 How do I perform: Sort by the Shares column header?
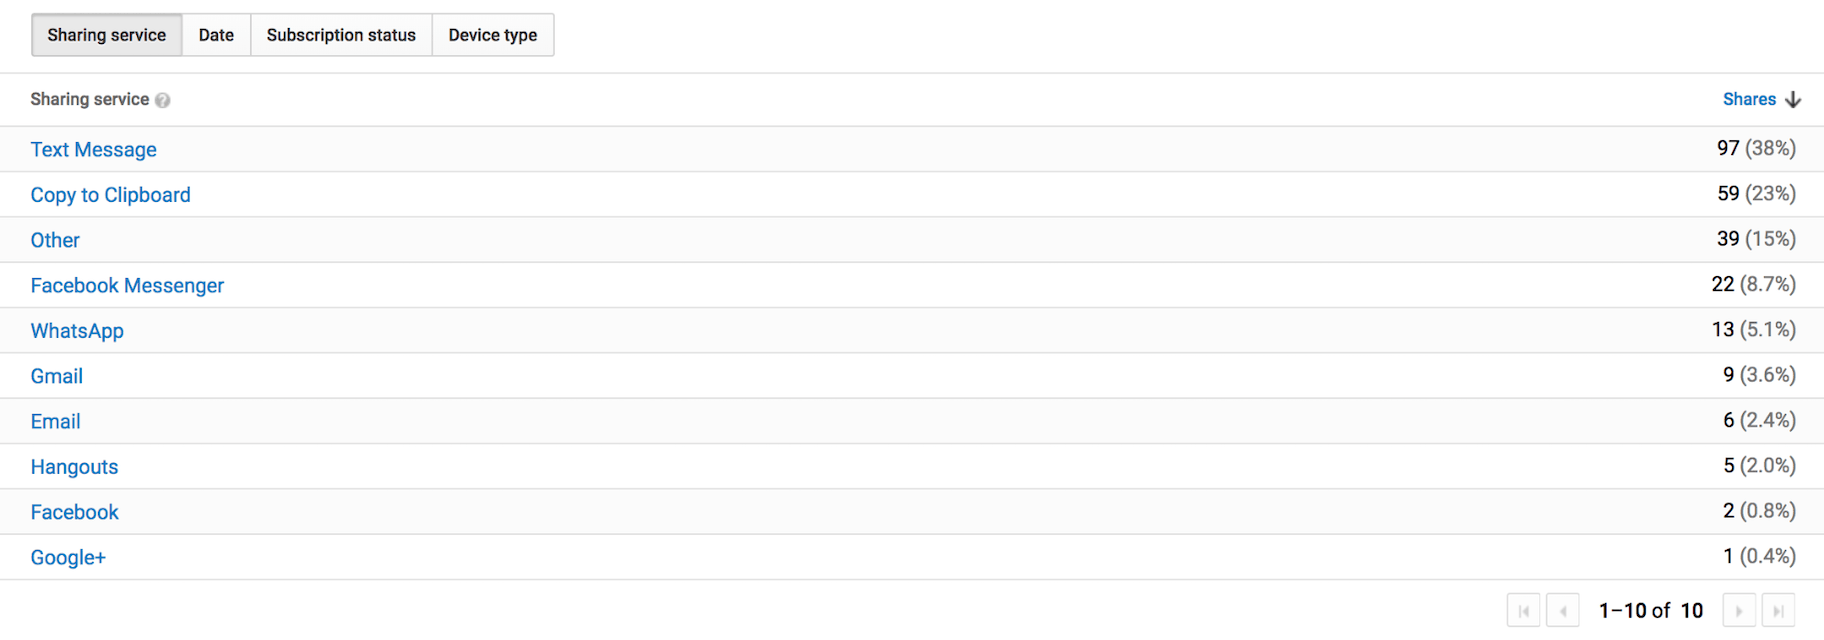tap(1749, 99)
